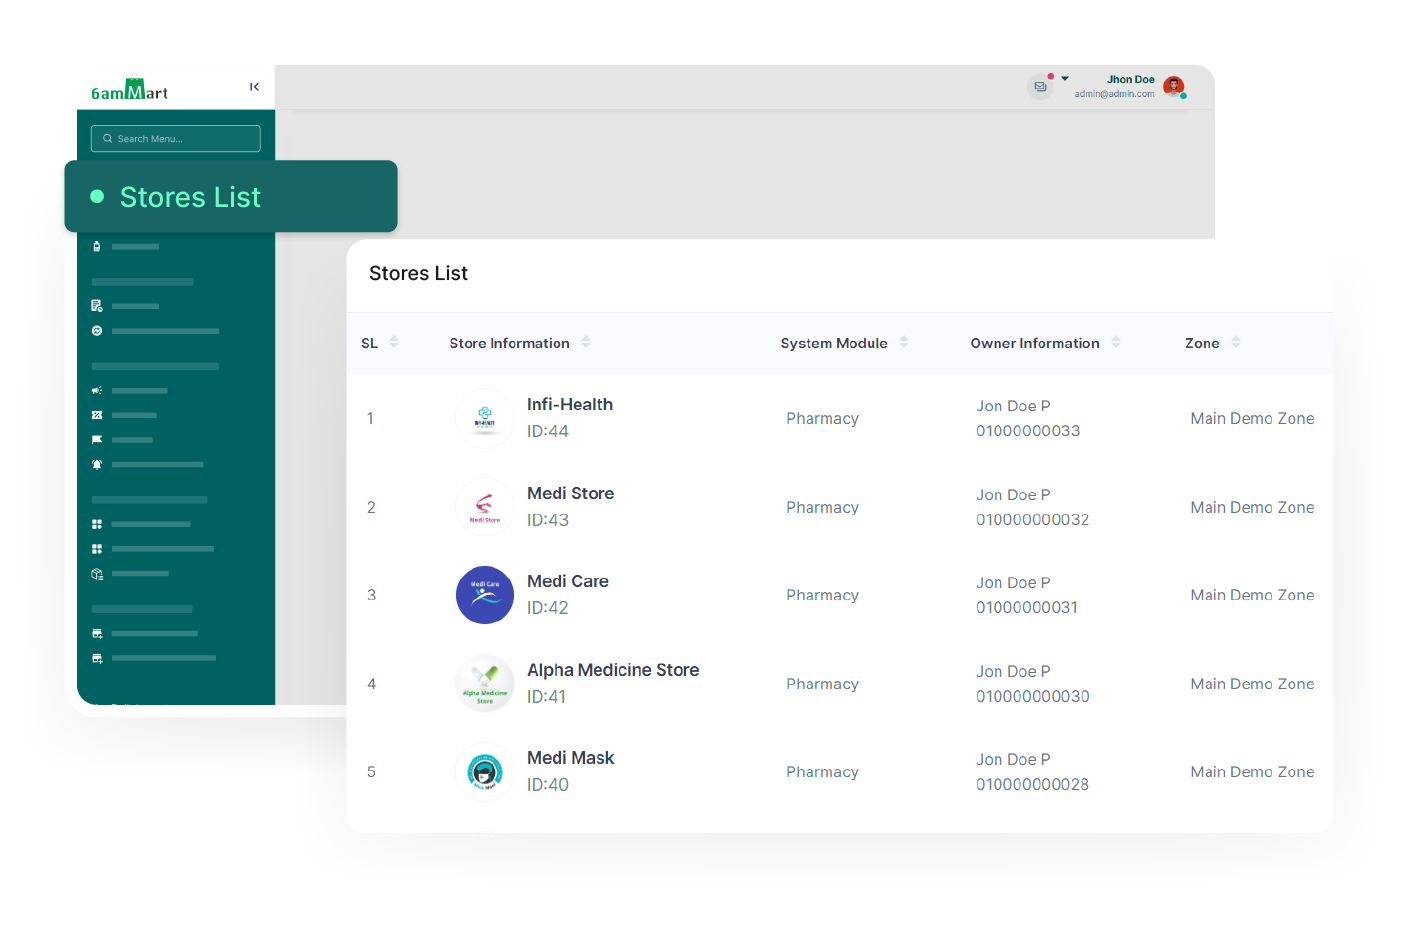Screen dimensions: 1408x952
Task: Click Jhon Doe profile avatar
Action: point(1173,87)
